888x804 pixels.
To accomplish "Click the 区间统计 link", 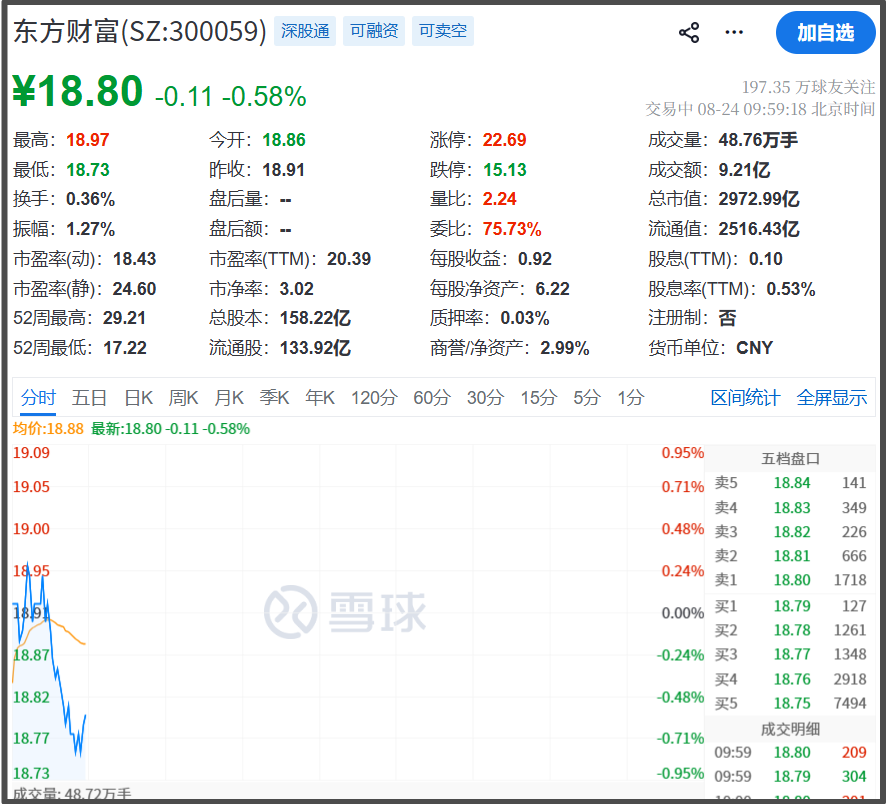I will [x=745, y=397].
